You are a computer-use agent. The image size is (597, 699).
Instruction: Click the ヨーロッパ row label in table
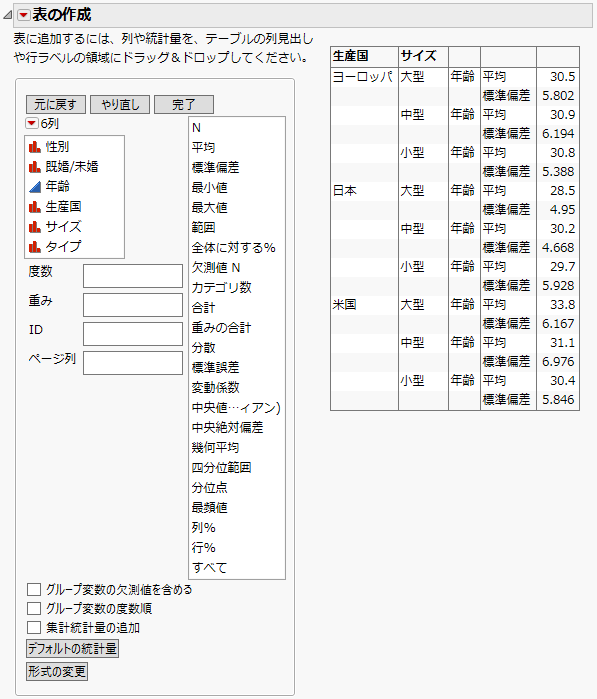click(x=362, y=77)
